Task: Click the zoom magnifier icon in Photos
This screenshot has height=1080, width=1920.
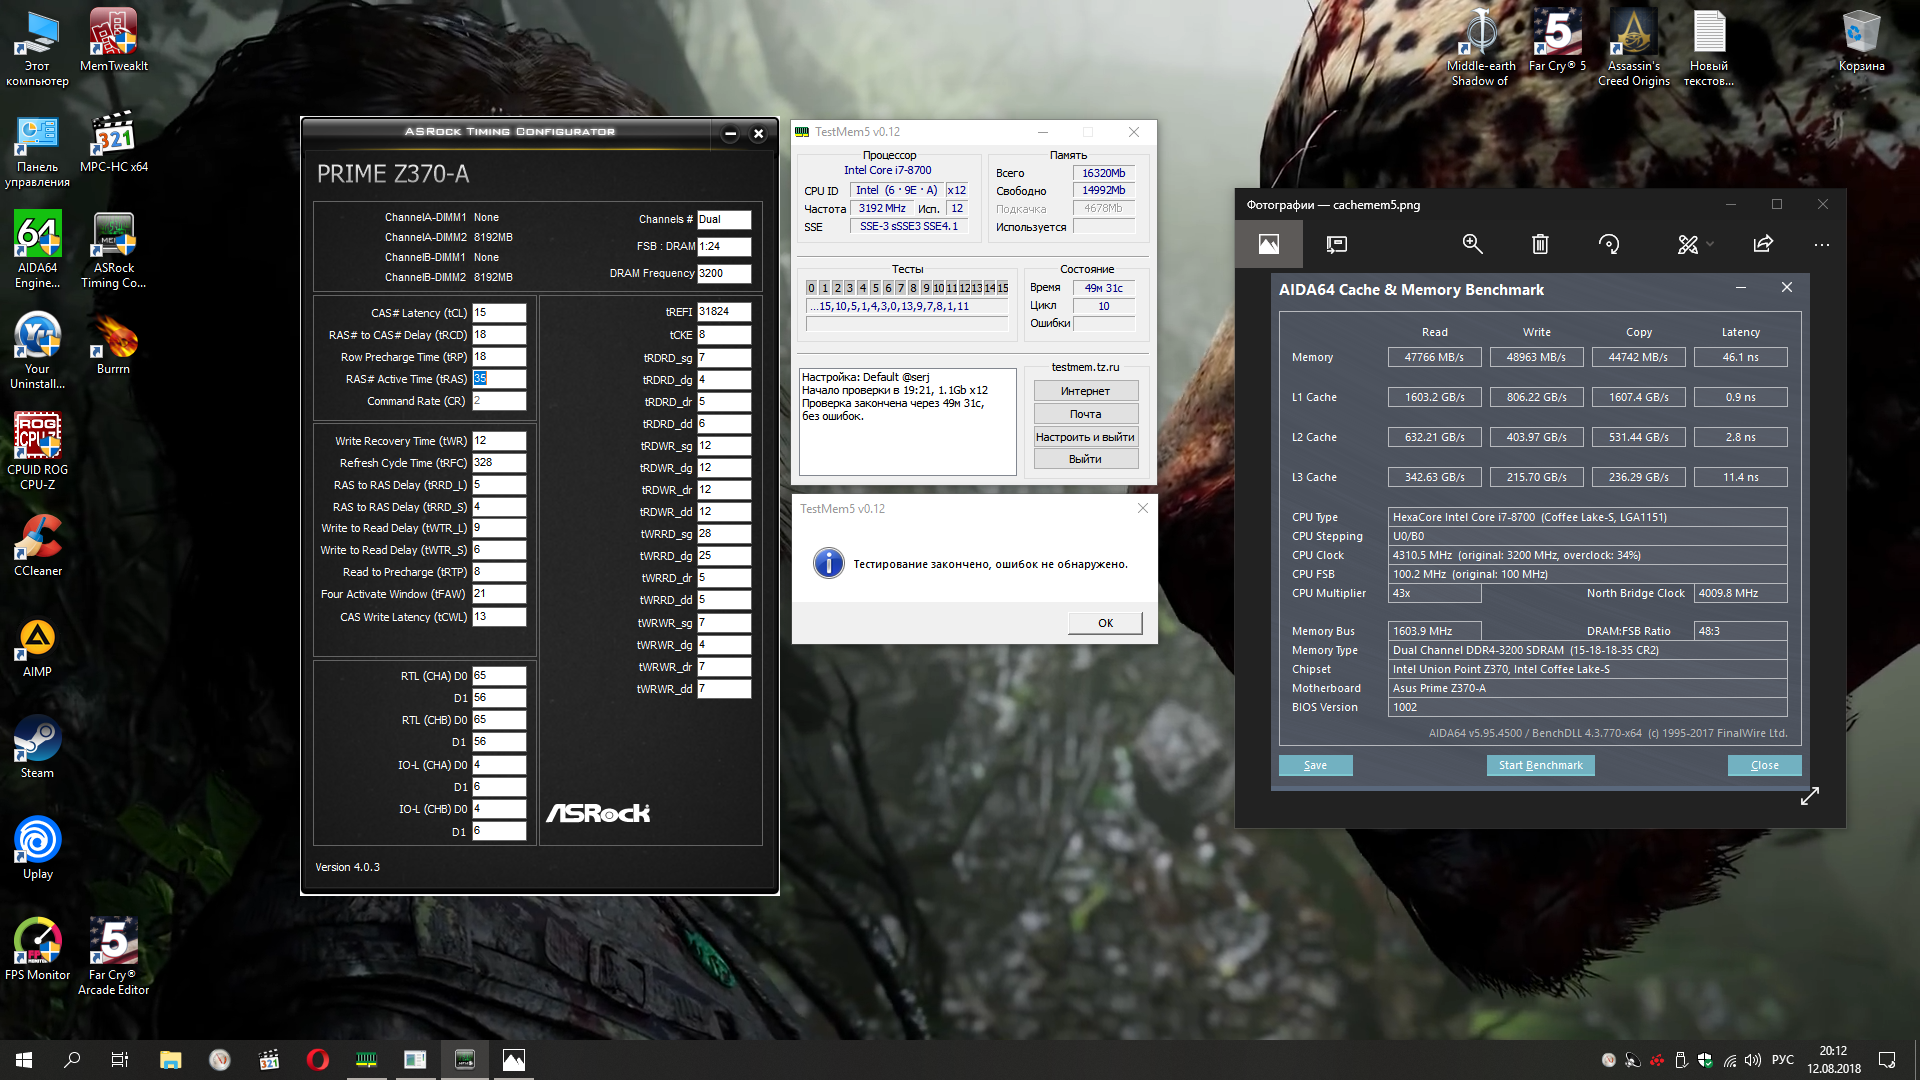Action: pos(1472,244)
